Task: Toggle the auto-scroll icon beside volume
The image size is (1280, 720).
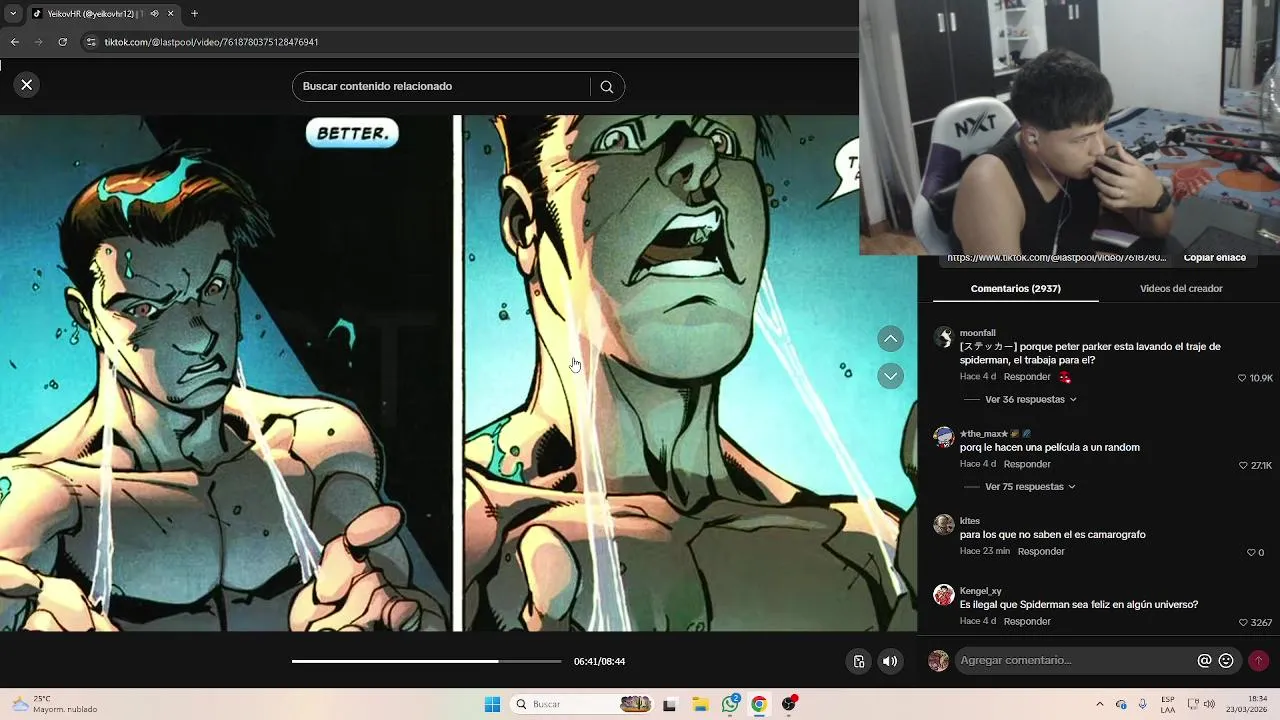Action: tap(859, 661)
